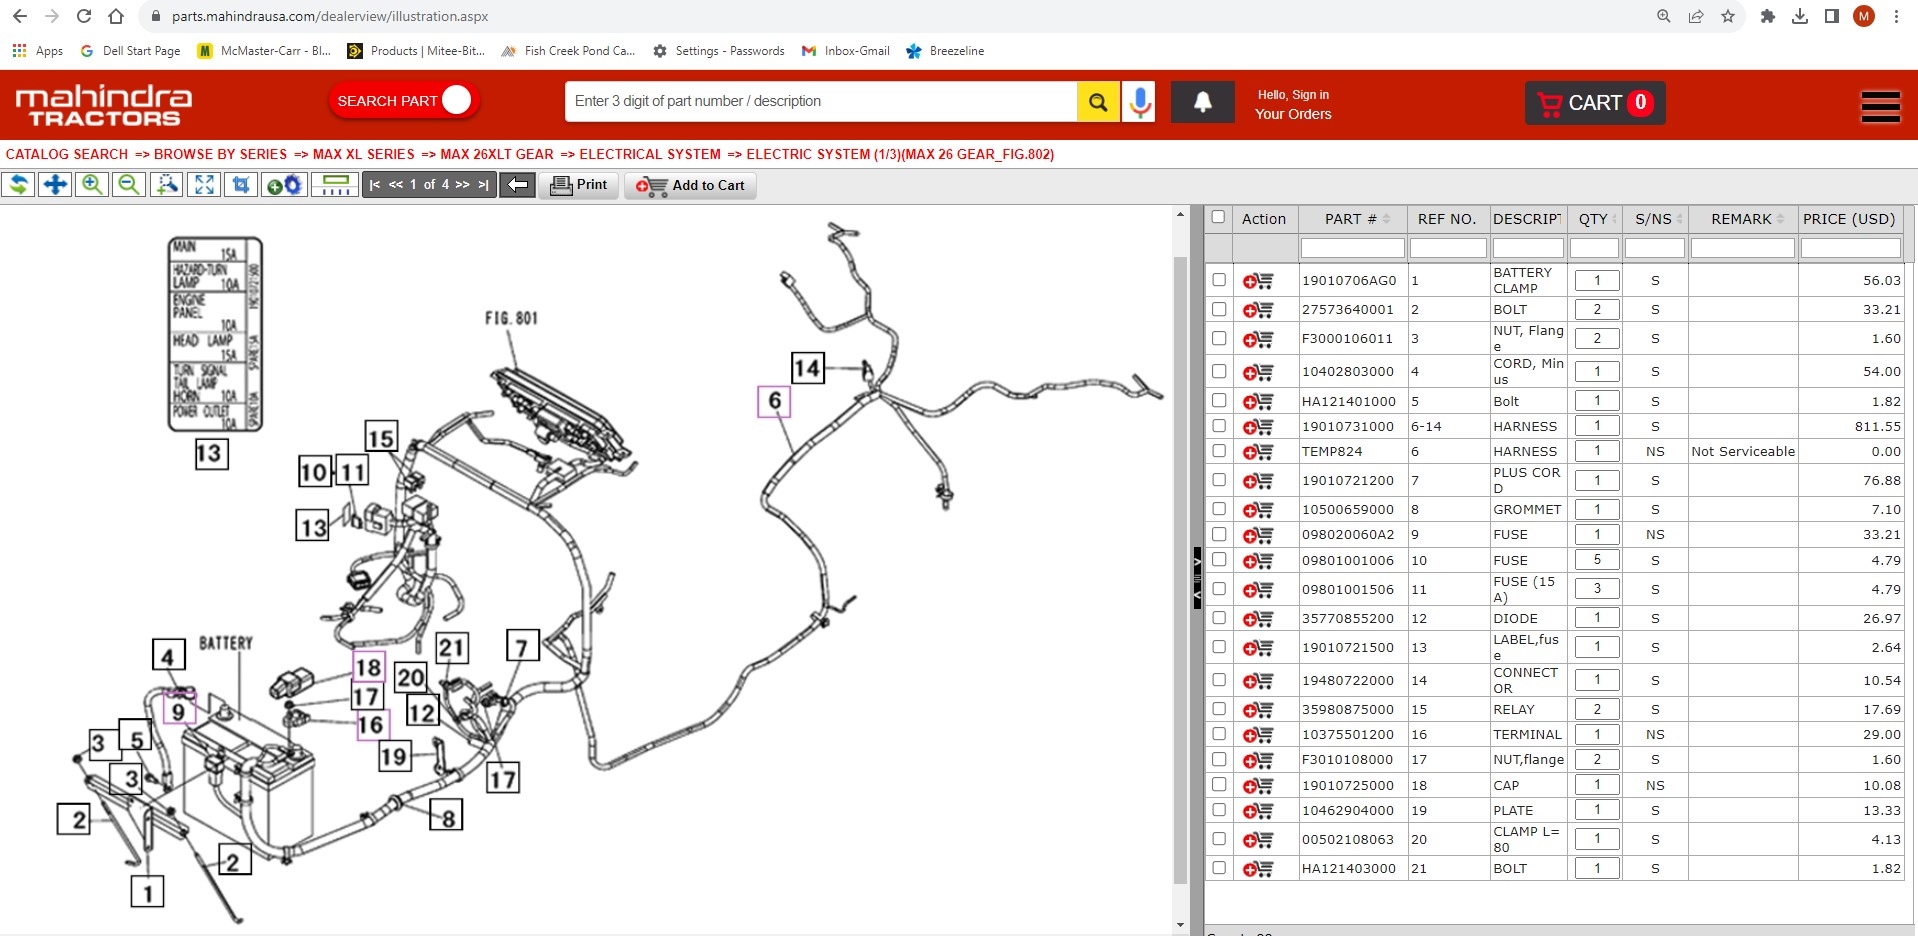Fit illustration to full view

pyautogui.click(x=204, y=185)
